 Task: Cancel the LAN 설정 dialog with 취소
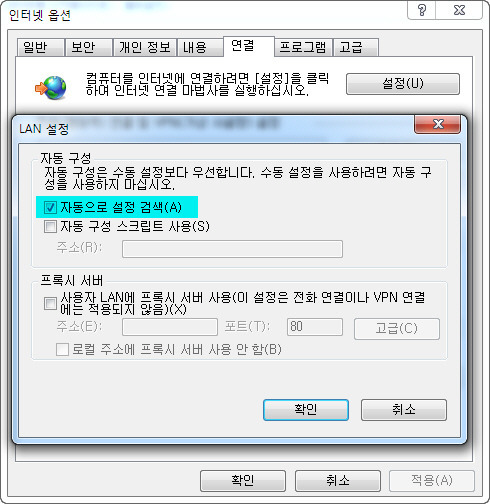coord(404,410)
